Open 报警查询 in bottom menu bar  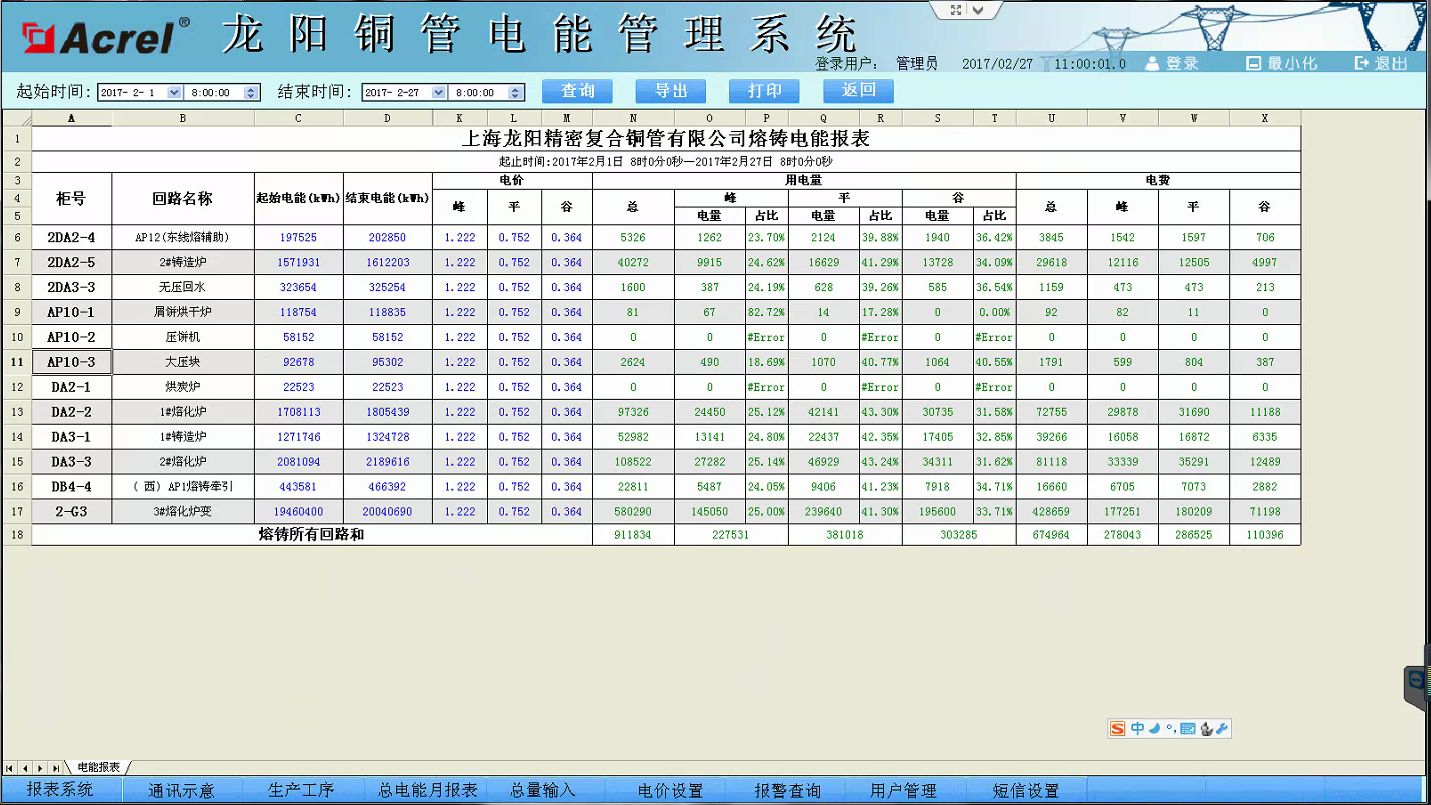coord(787,790)
